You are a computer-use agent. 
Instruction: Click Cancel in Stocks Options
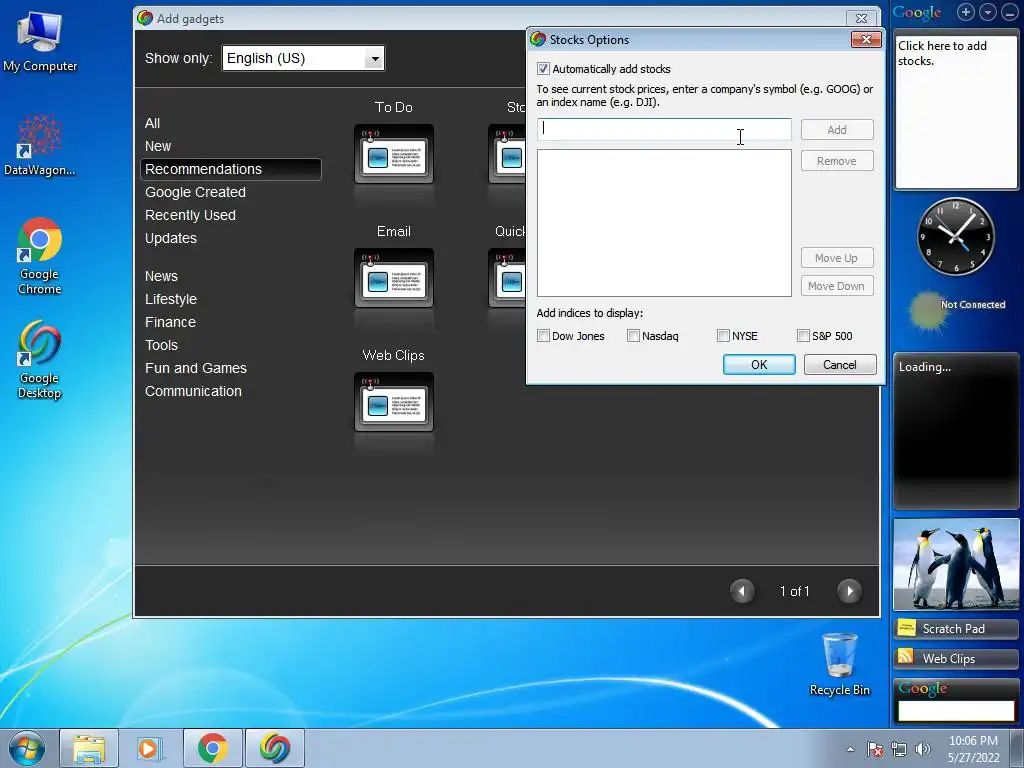point(840,364)
